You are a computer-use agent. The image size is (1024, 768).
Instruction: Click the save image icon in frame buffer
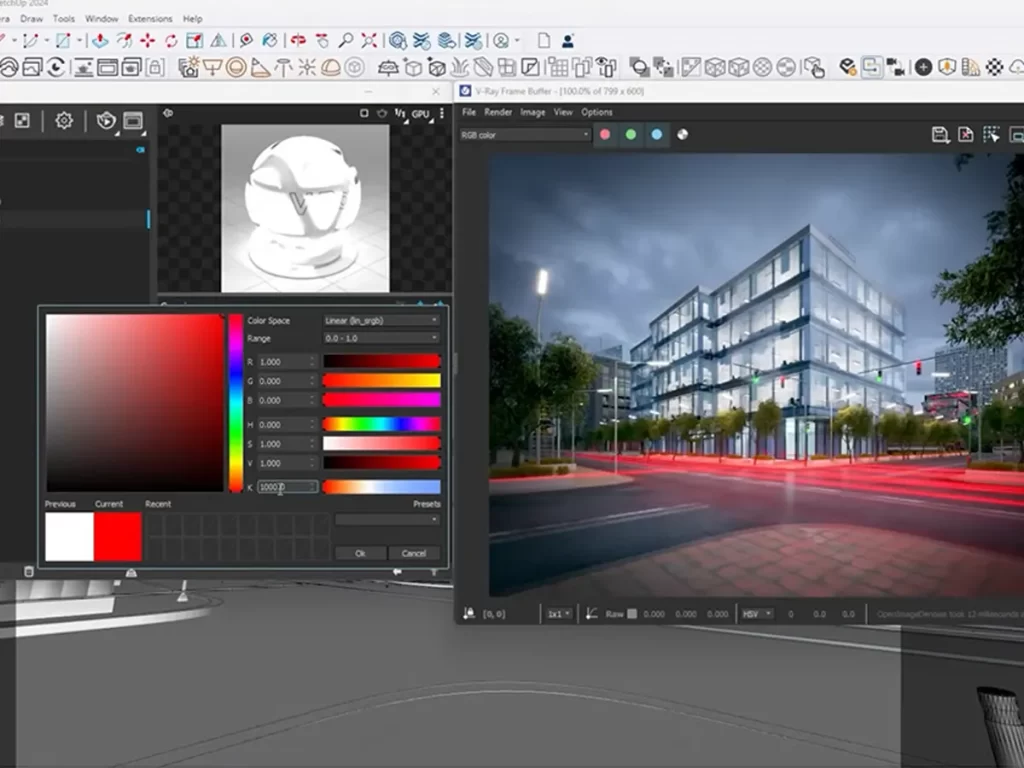[940, 135]
